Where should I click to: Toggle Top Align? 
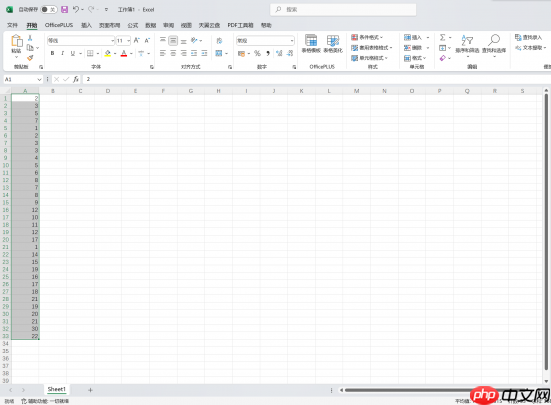163,41
